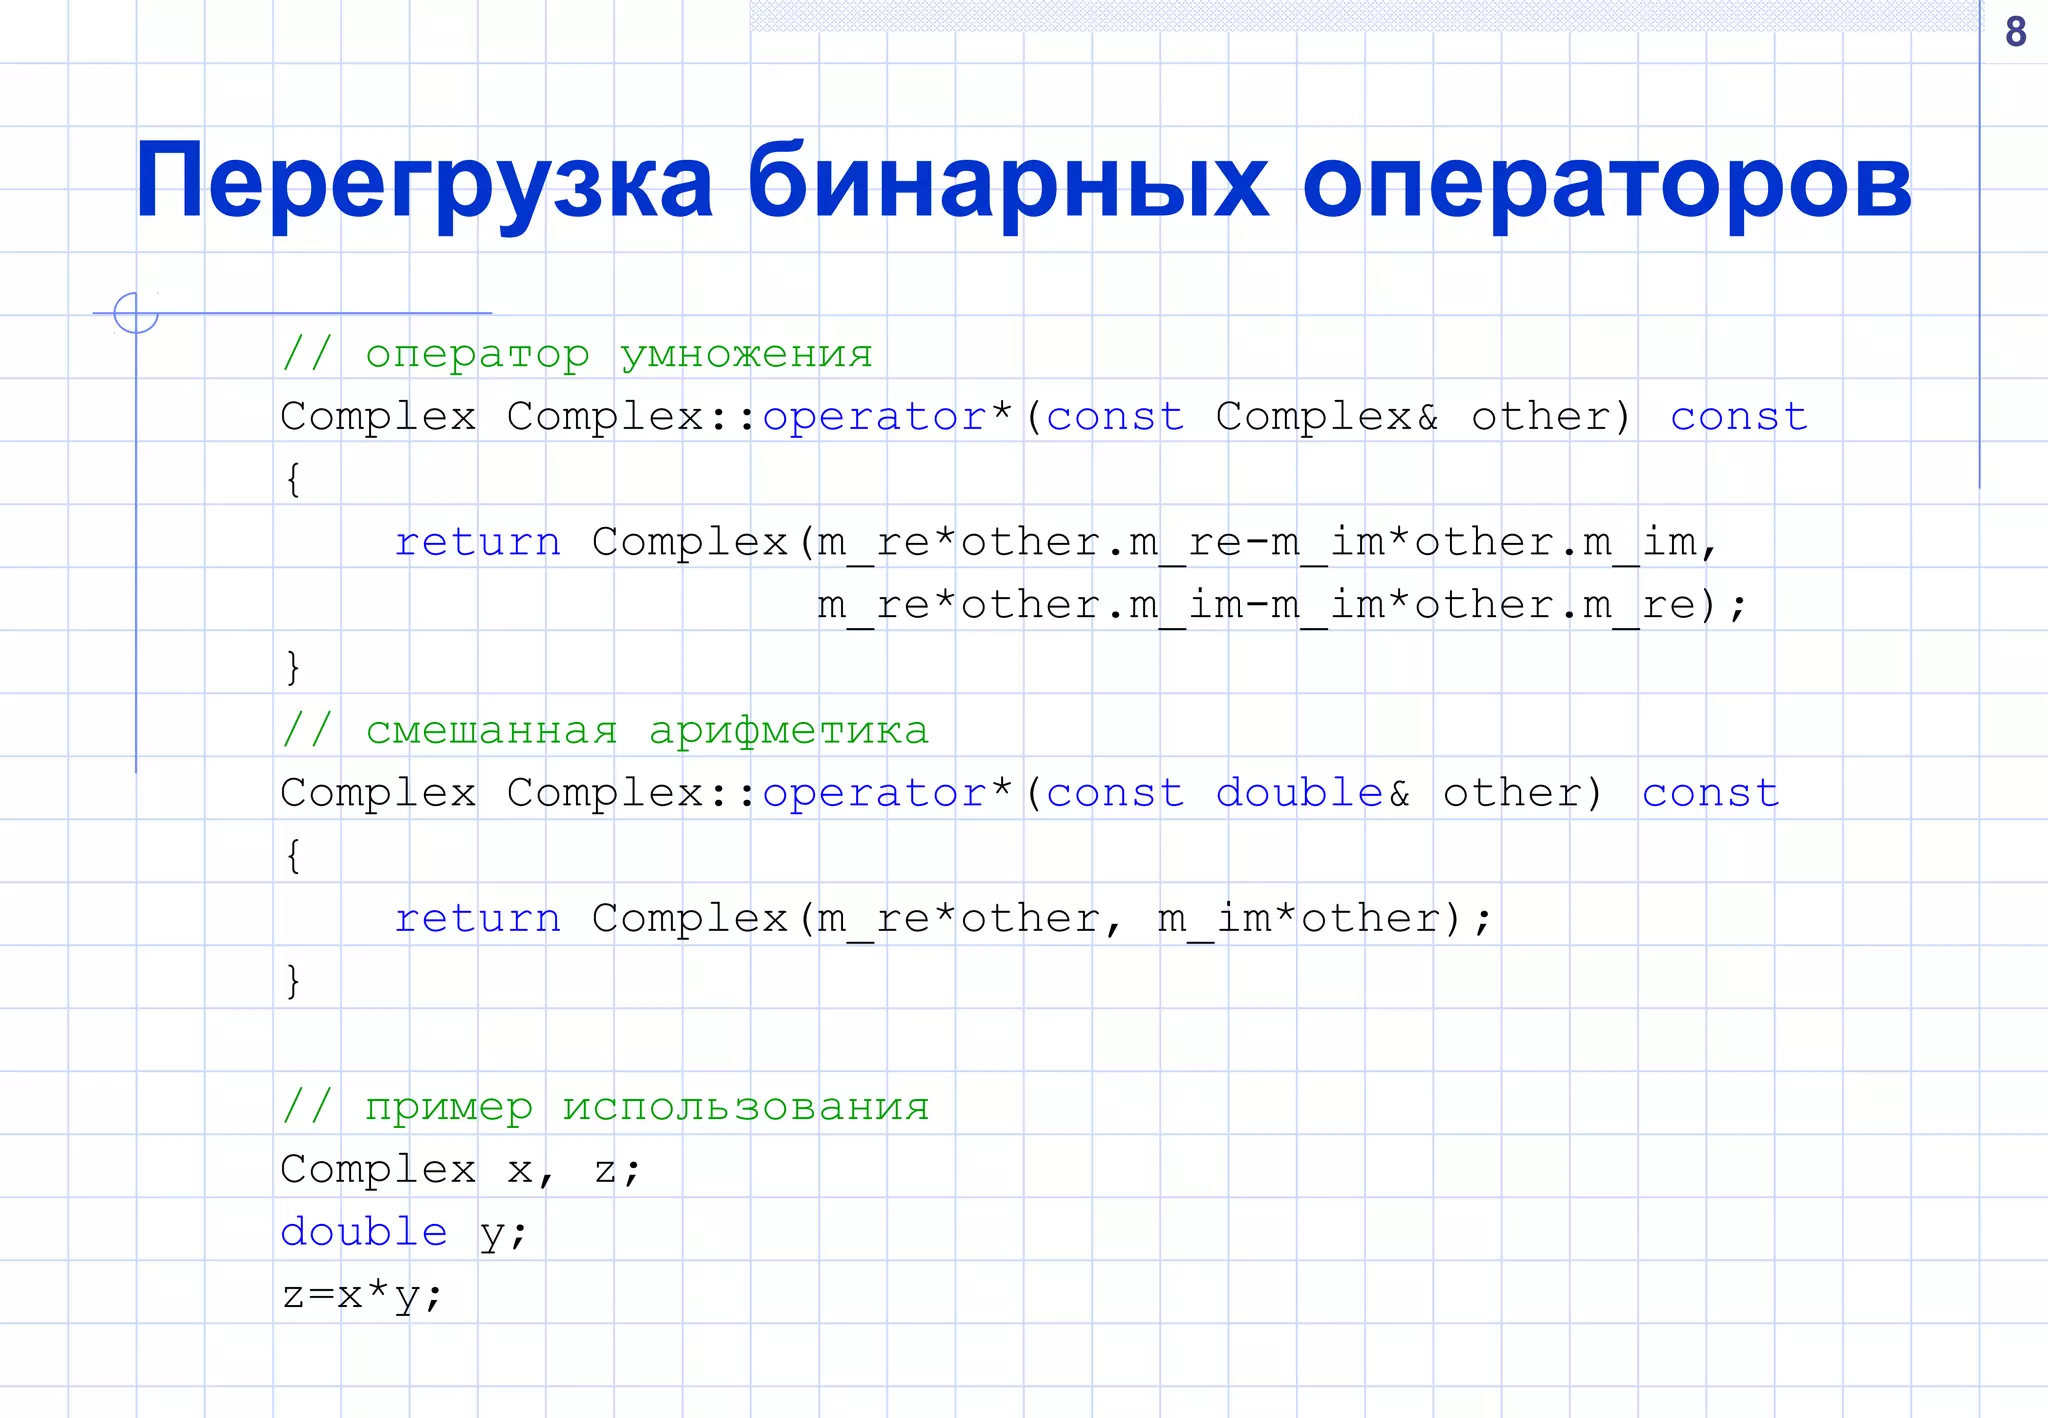Viewport: 2048px width, 1418px height.
Task: Click the slide number 8
Action: point(2015,32)
